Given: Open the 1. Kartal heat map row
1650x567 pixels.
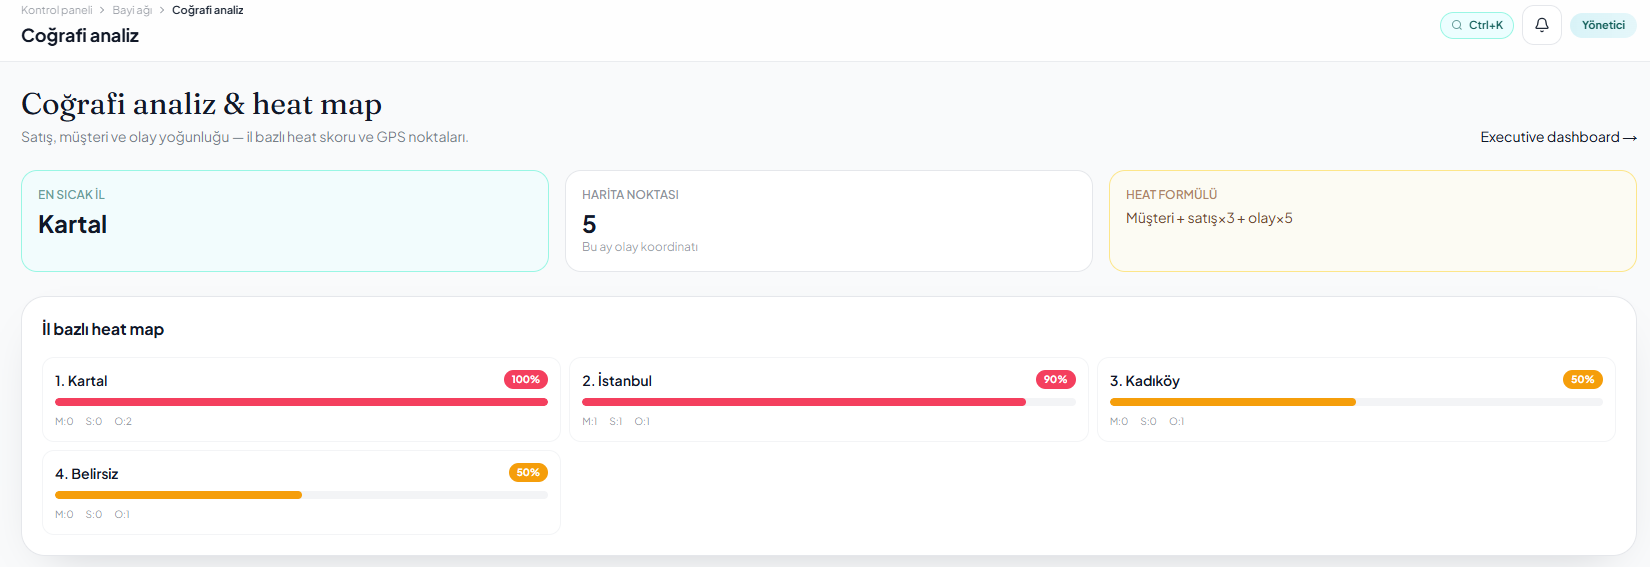Looking at the screenshot, I should (x=301, y=400).
